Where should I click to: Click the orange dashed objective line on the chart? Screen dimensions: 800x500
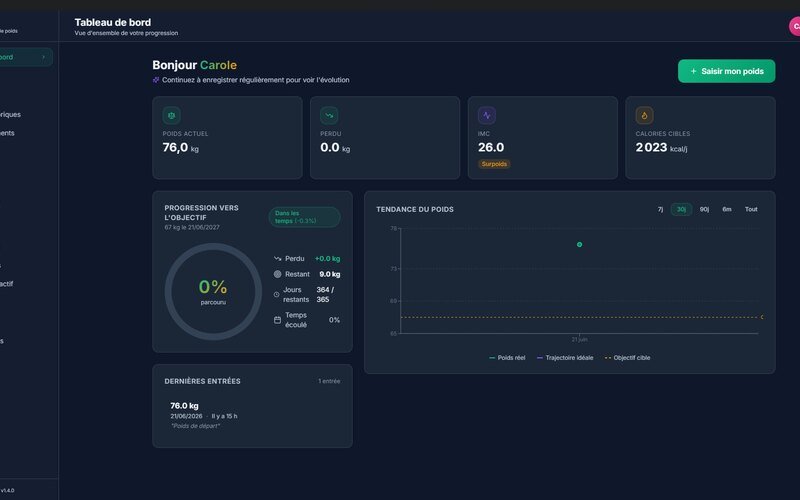click(x=579, y=317)
